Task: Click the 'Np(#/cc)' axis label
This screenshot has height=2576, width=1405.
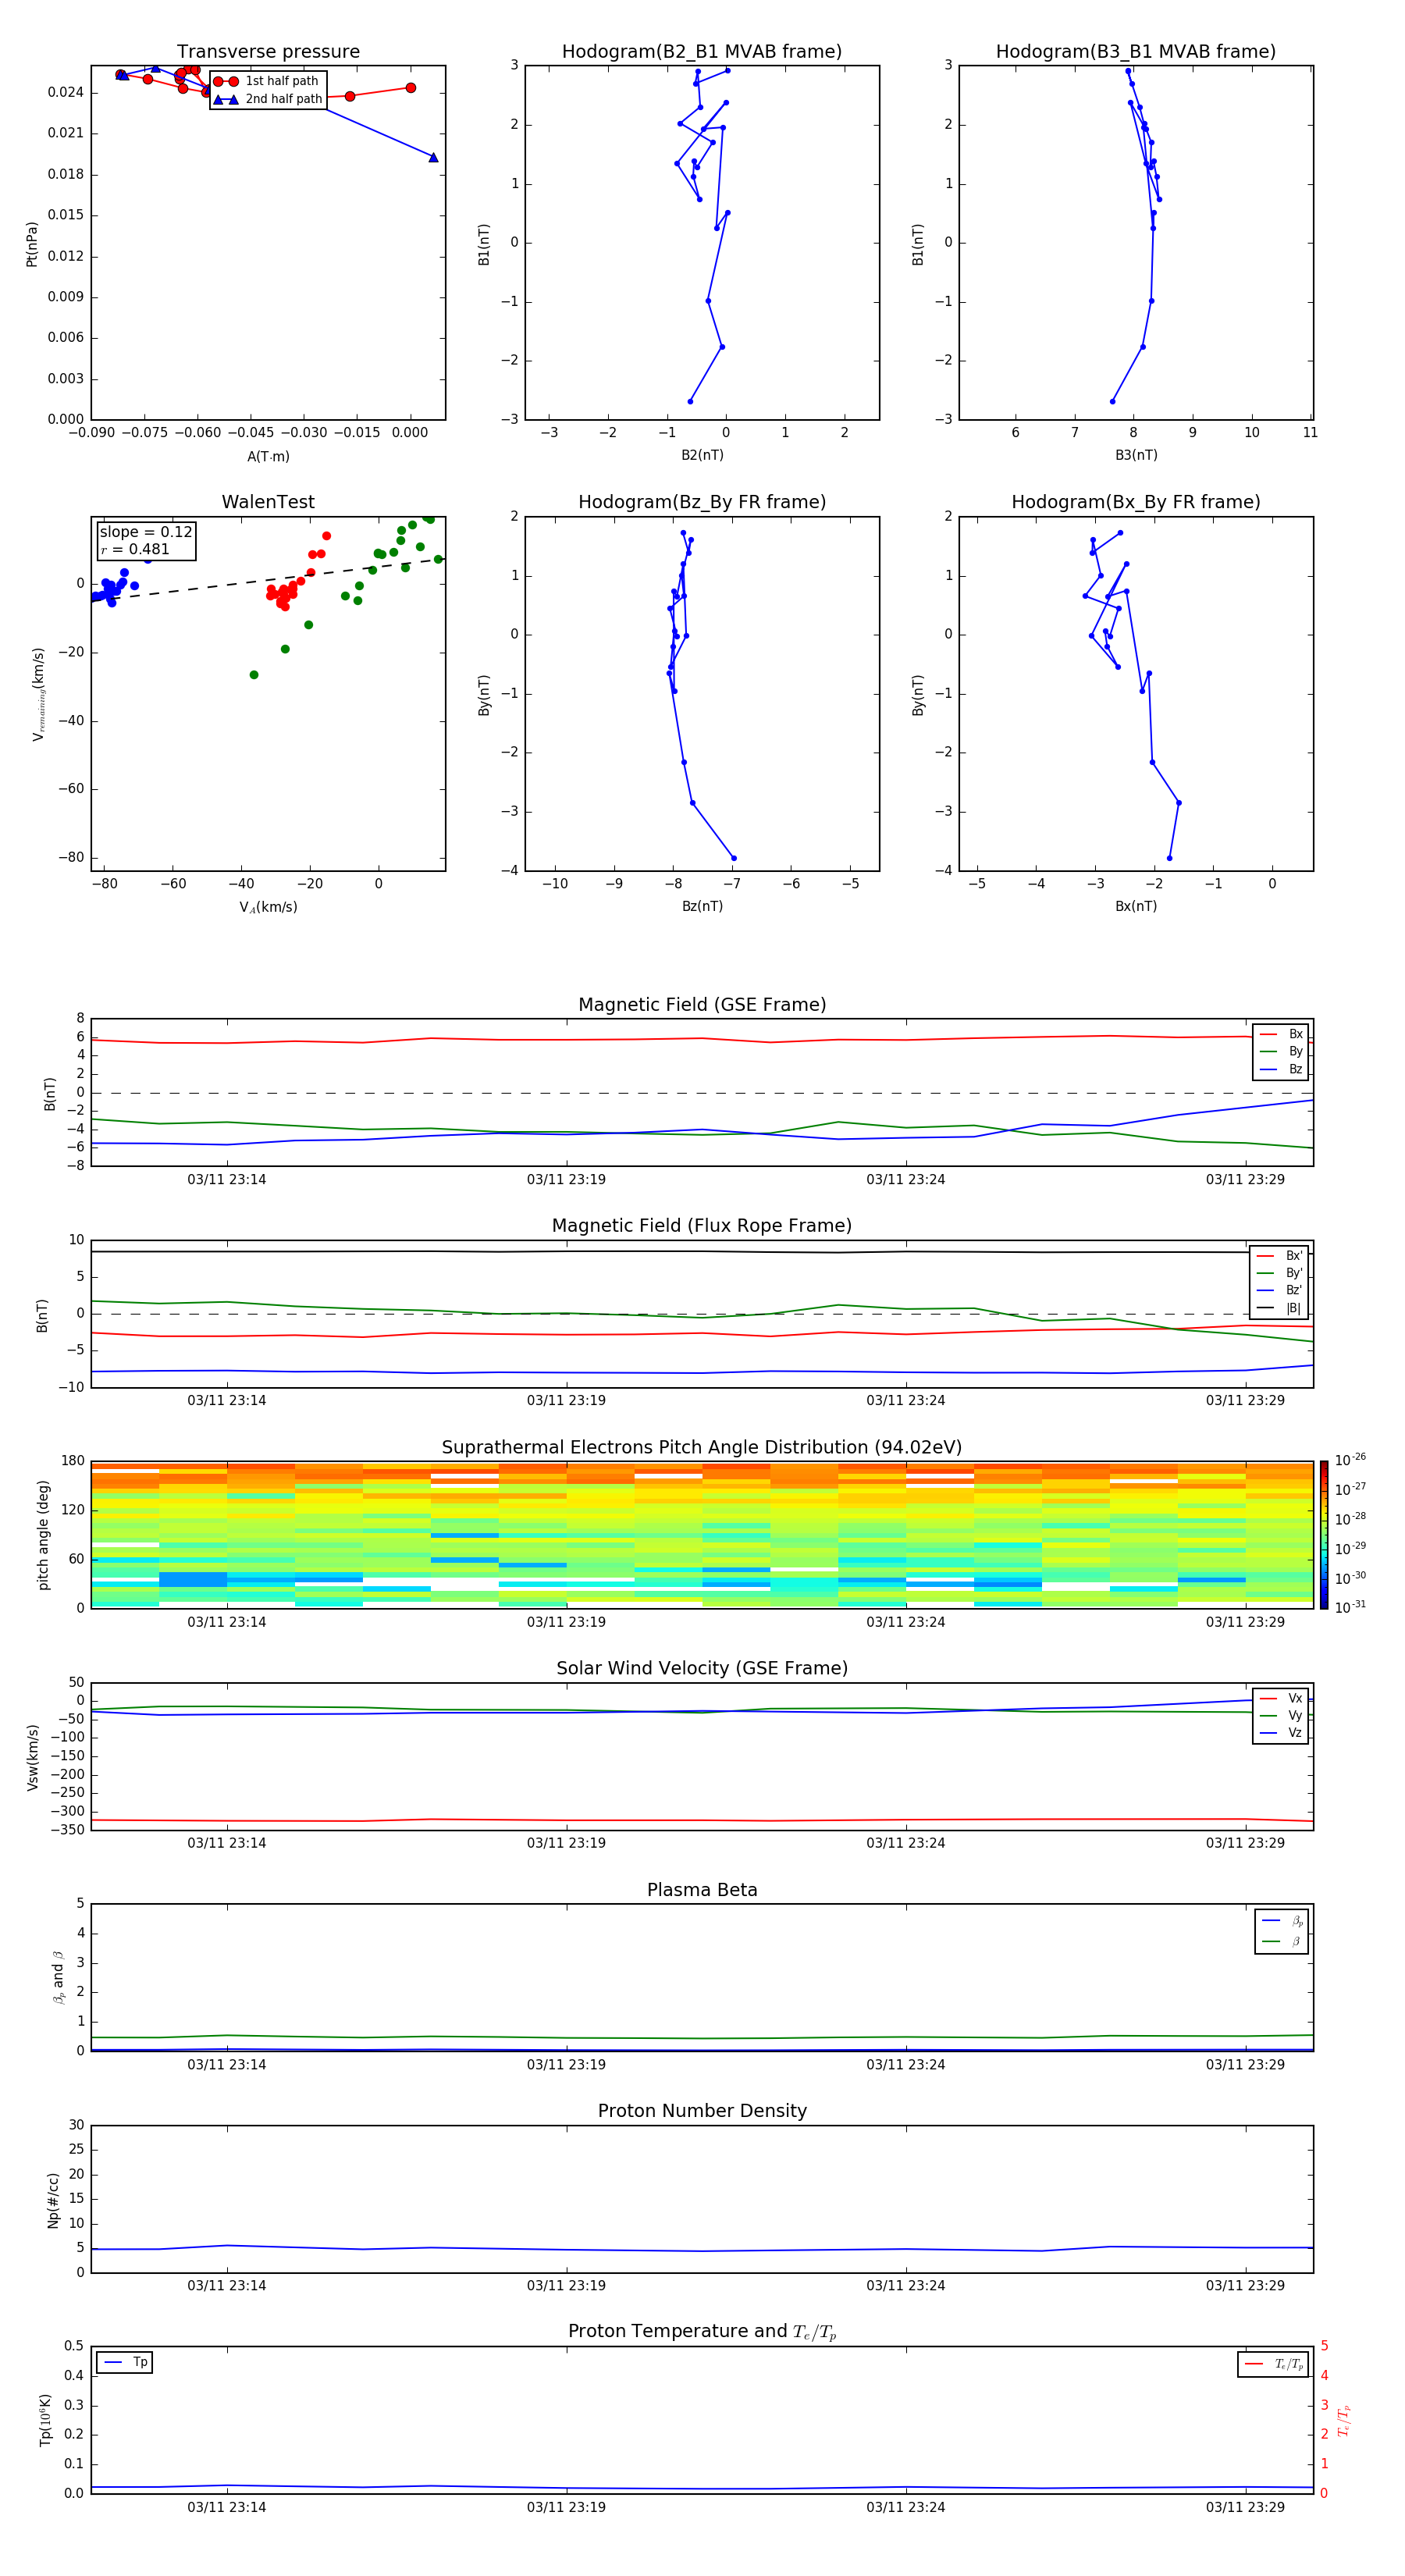Action: 53,2200
